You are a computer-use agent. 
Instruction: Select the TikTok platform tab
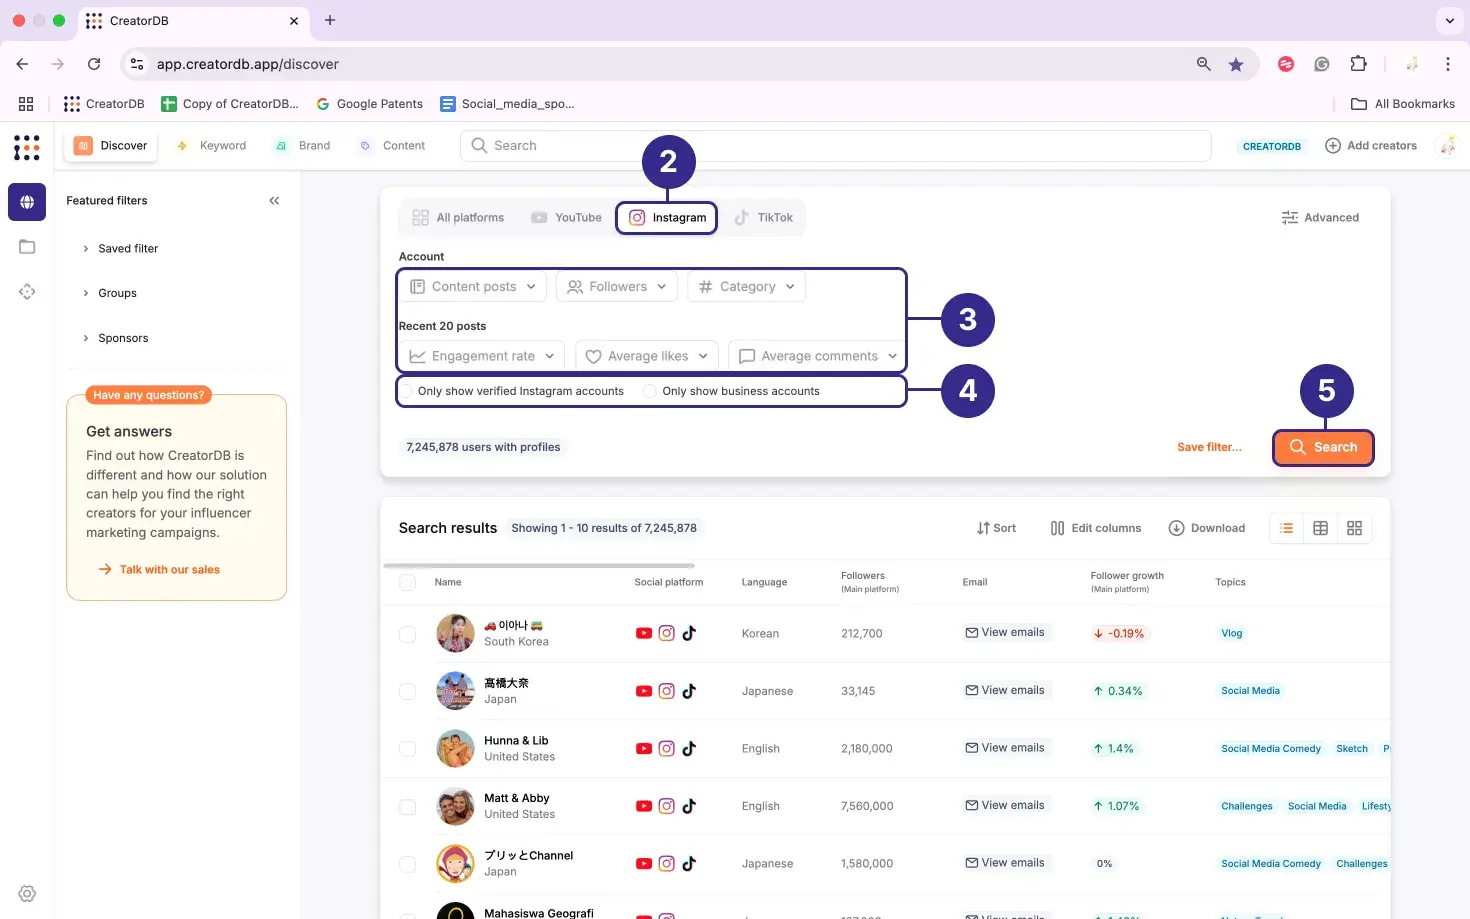(x=763, y=218)
